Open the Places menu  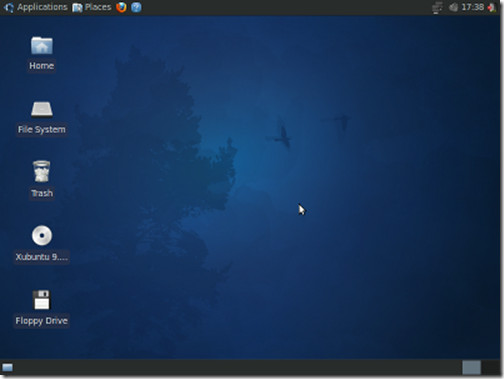pos(98,7)
